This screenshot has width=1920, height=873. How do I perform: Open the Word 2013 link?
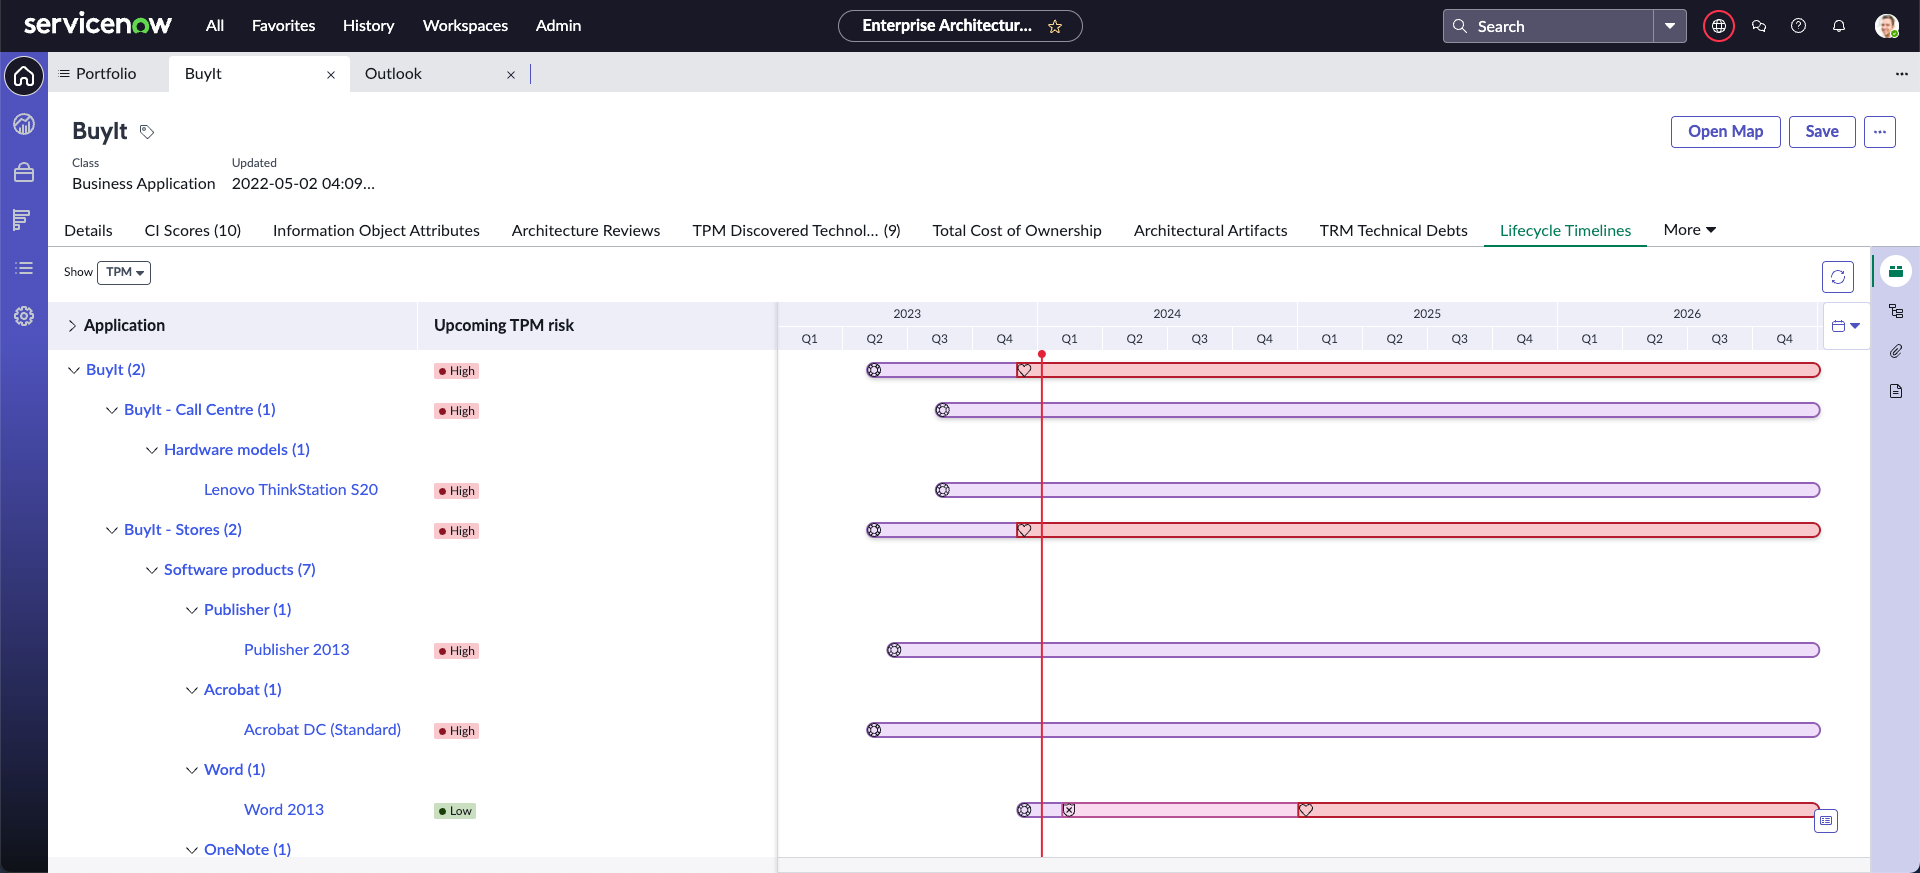click(x=284, y=810)
